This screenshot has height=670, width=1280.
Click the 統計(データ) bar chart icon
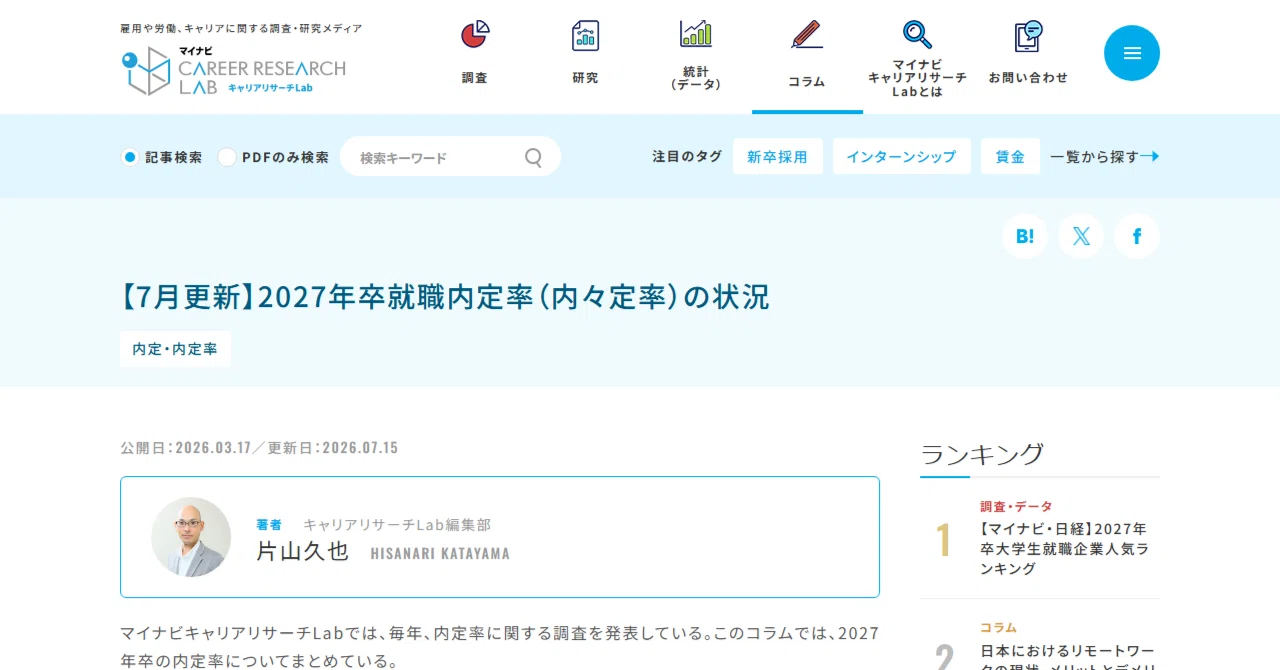coord(696,33)
